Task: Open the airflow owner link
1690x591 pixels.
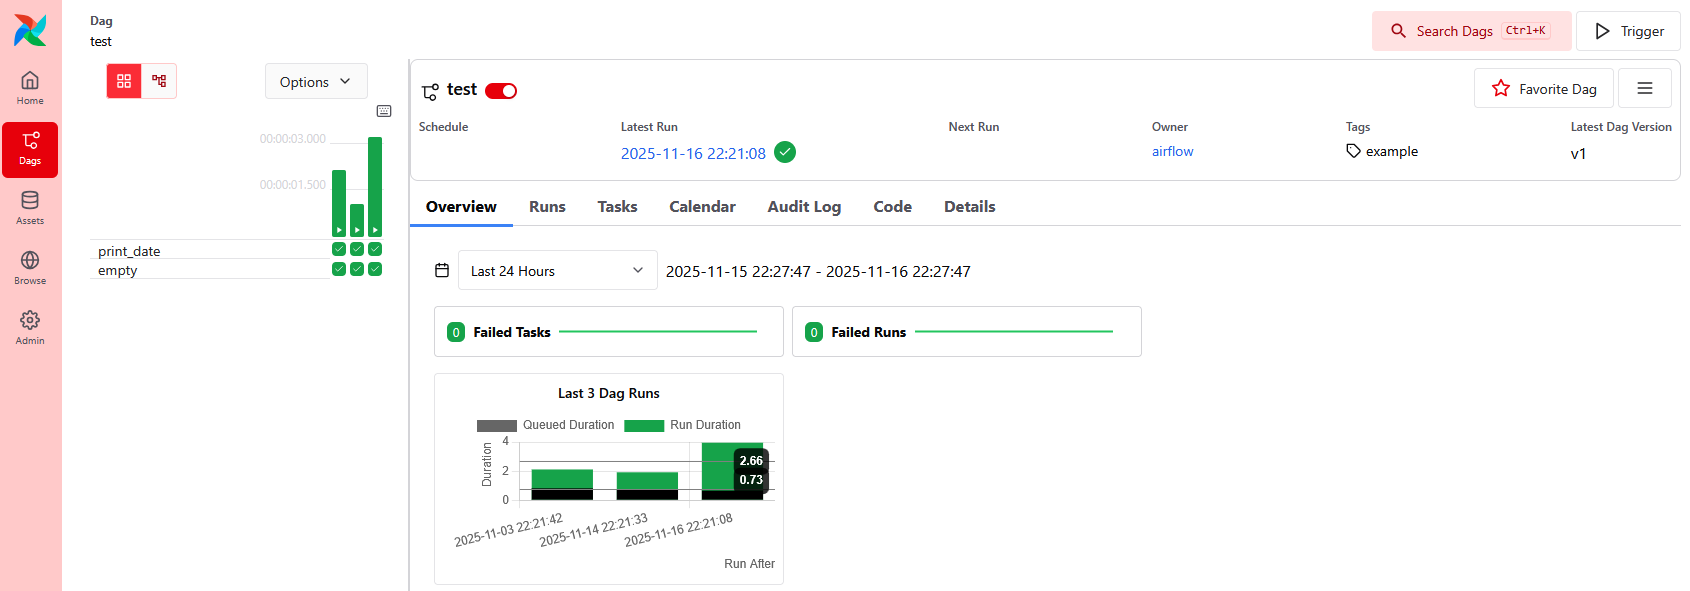Action: click(1172, 152)
